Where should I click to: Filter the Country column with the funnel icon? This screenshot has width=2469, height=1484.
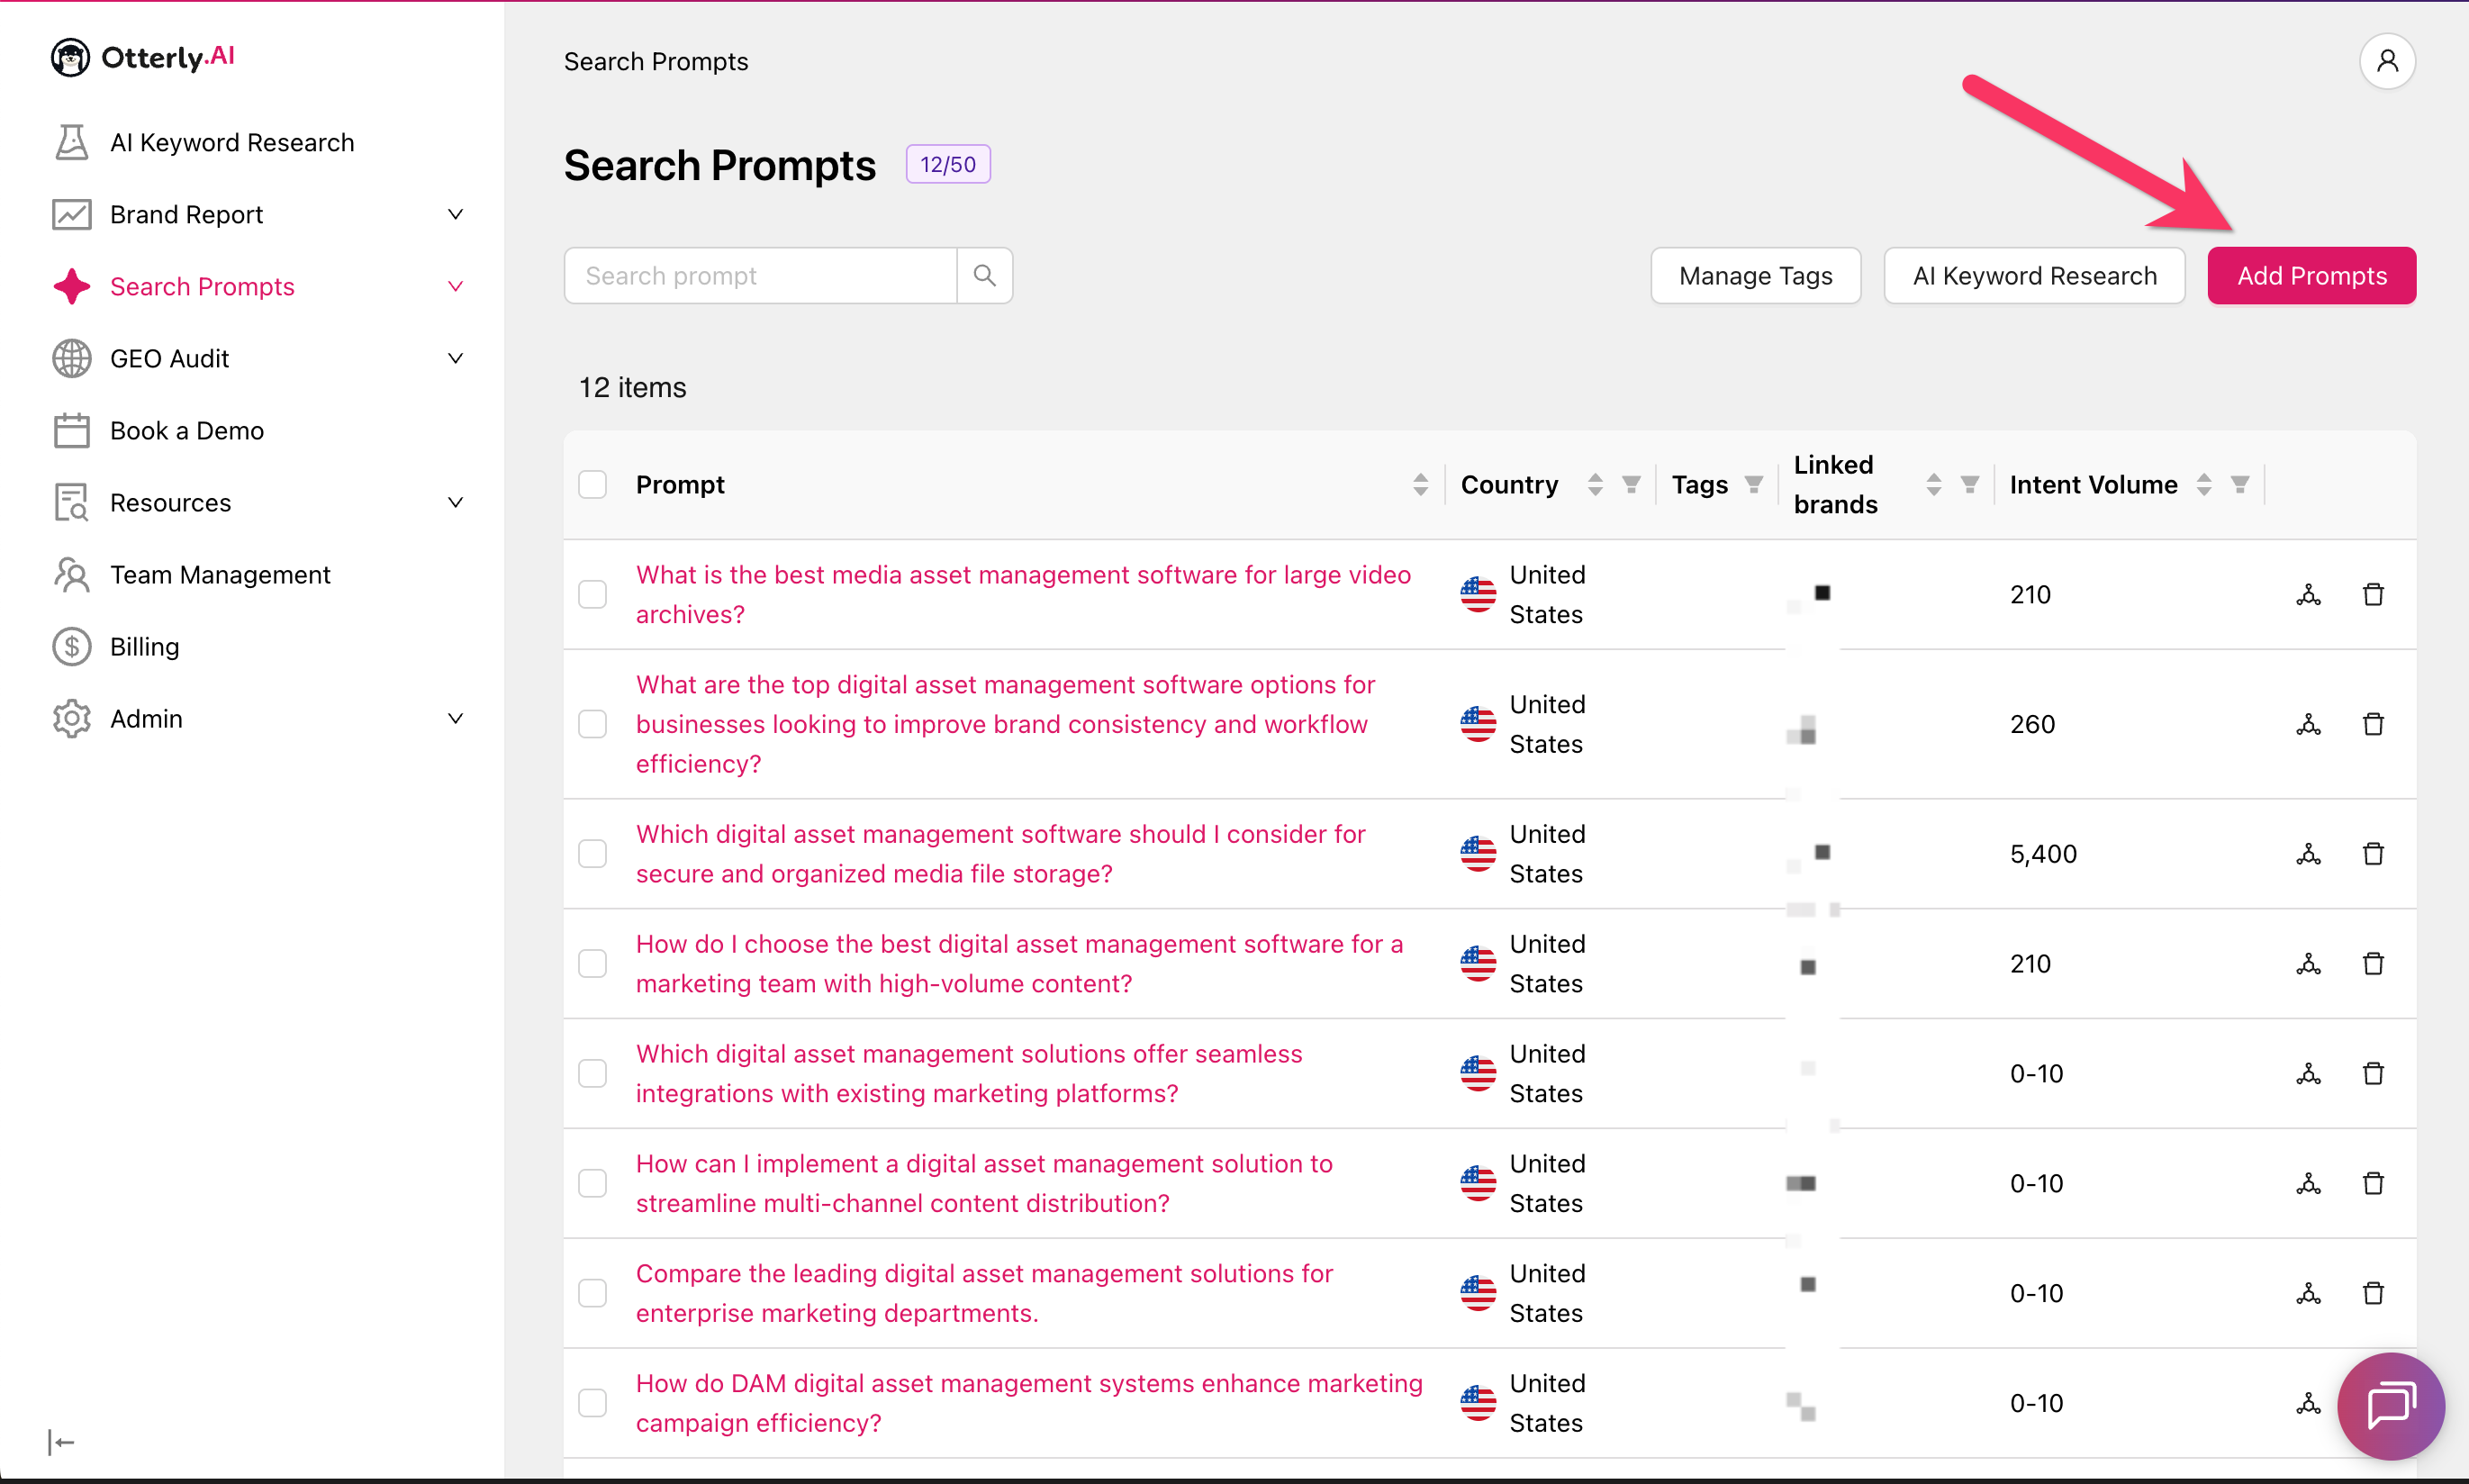(x=1631, y=485)
